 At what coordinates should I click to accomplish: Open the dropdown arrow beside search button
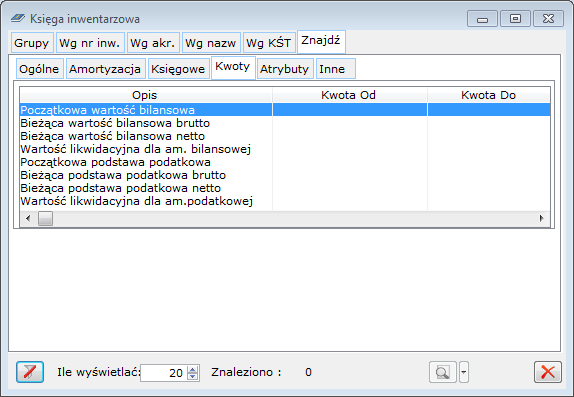464,372
